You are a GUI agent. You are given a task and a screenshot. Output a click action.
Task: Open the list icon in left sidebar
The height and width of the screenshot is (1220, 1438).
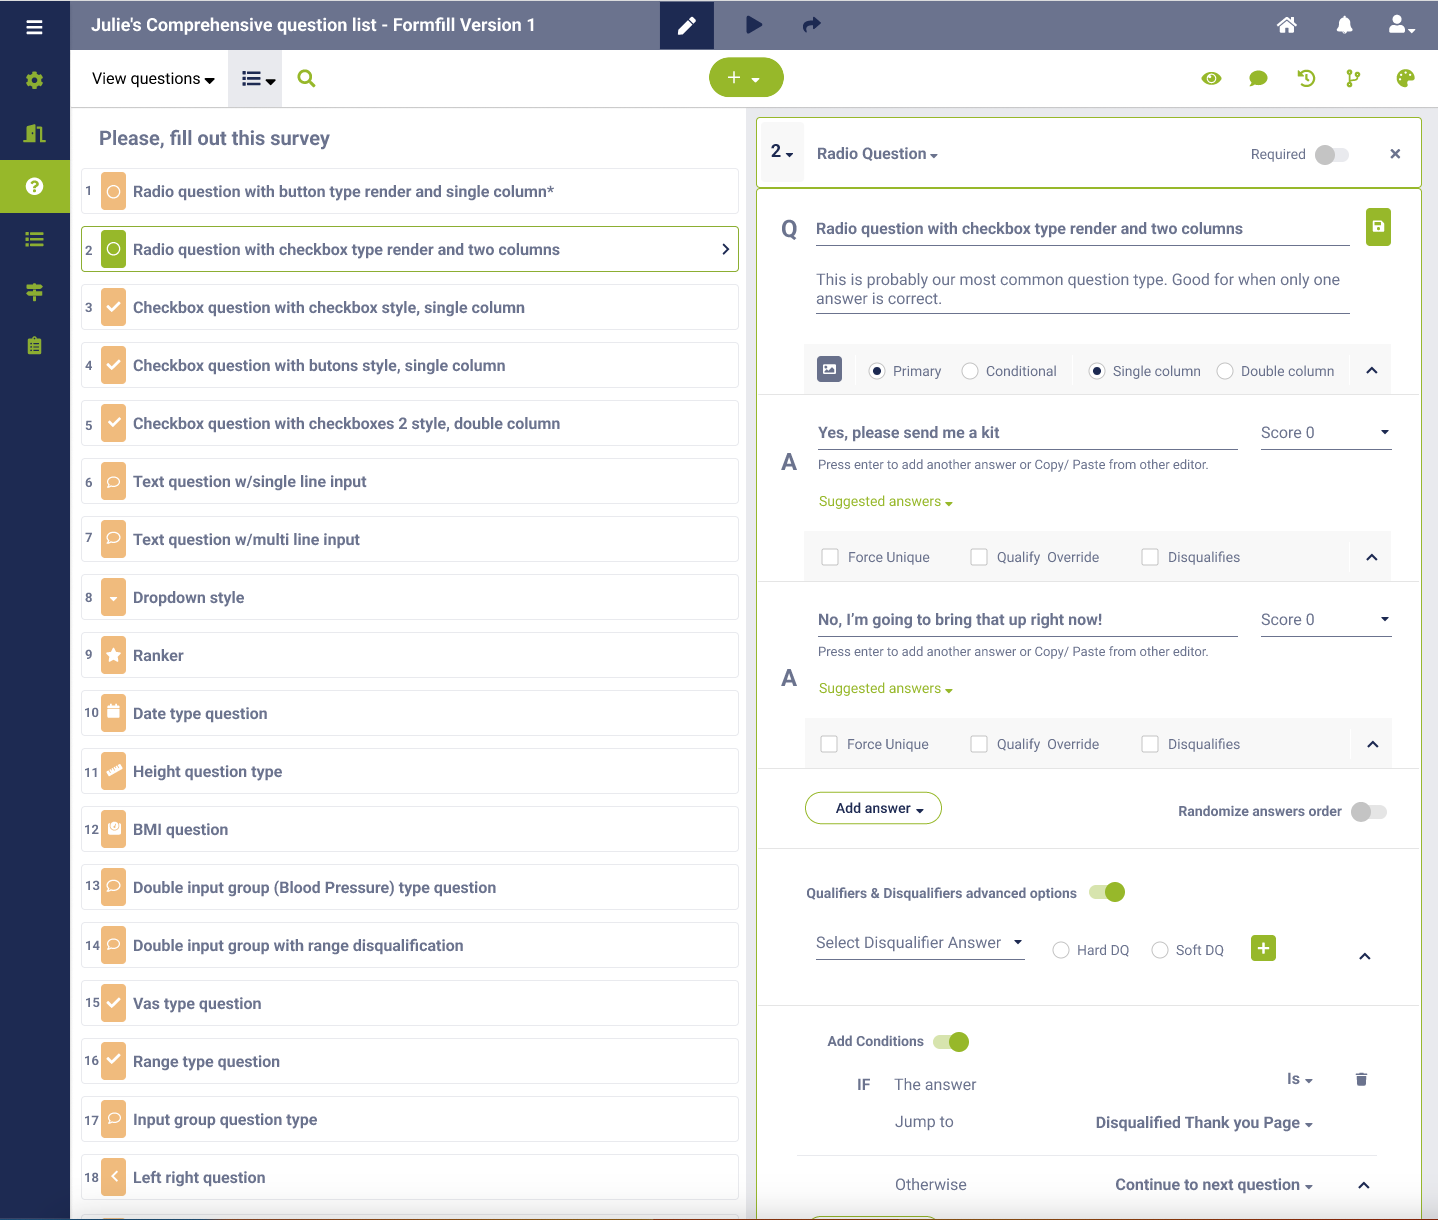click(34, 239)
